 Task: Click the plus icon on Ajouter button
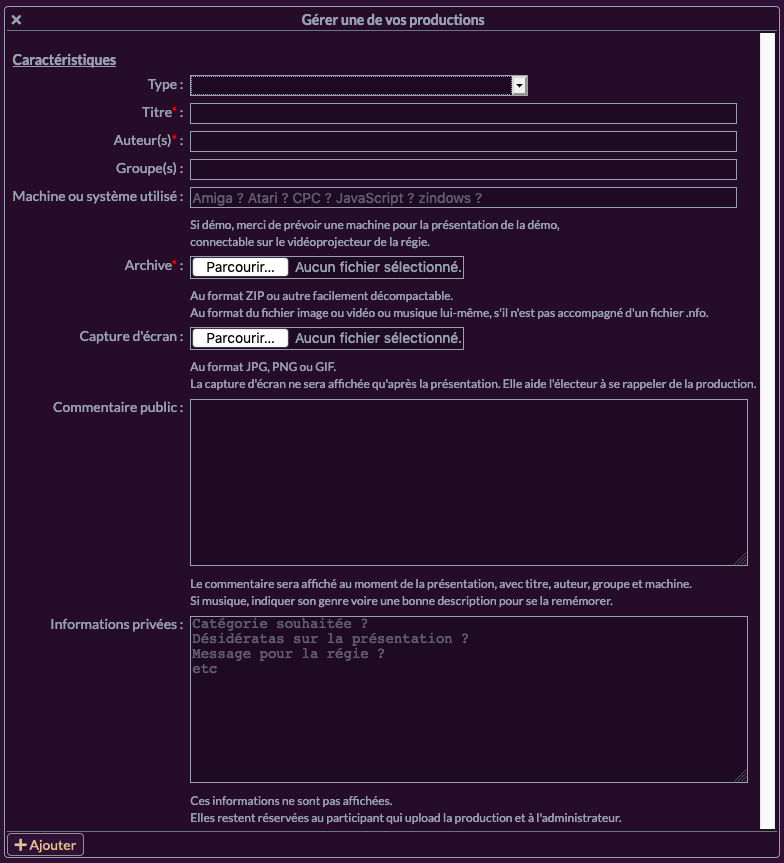[x=20, y=845]
